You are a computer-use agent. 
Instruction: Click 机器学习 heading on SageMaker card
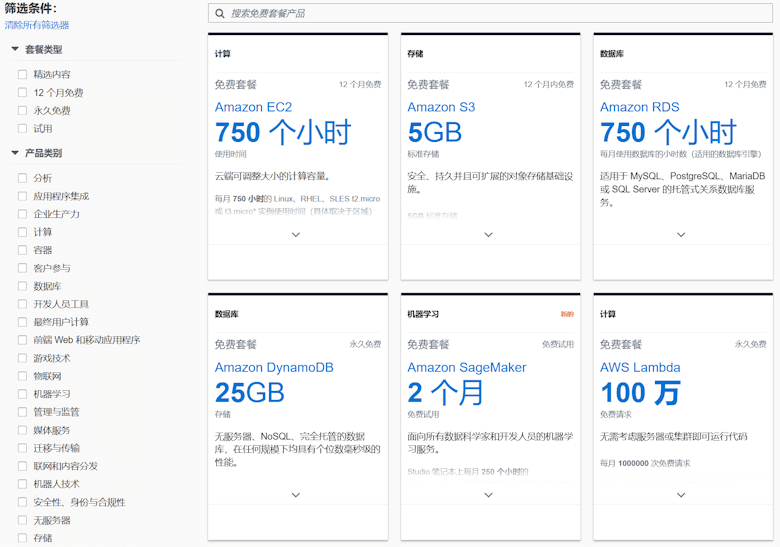click(x=423, y=314)
